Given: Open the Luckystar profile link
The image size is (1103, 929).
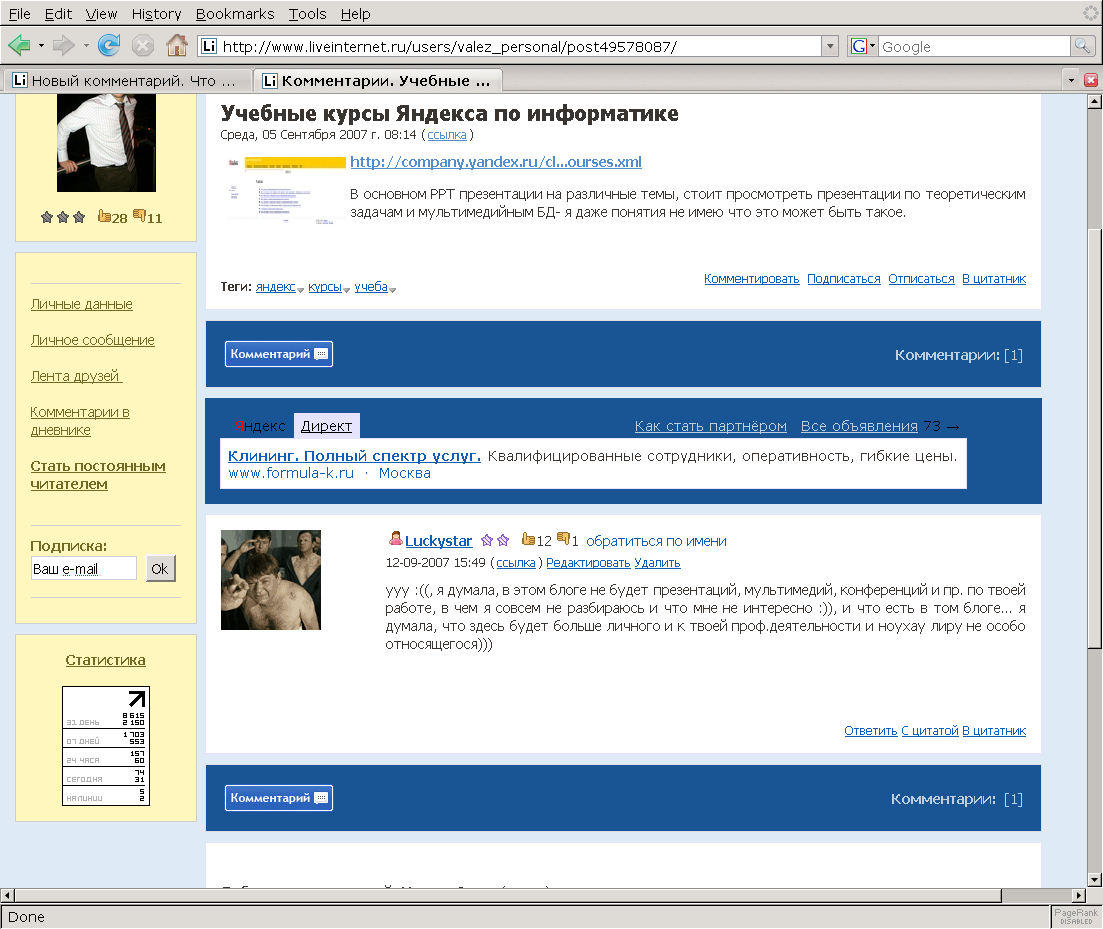Looking at the screenshot, I should click(x=438, y=541).
